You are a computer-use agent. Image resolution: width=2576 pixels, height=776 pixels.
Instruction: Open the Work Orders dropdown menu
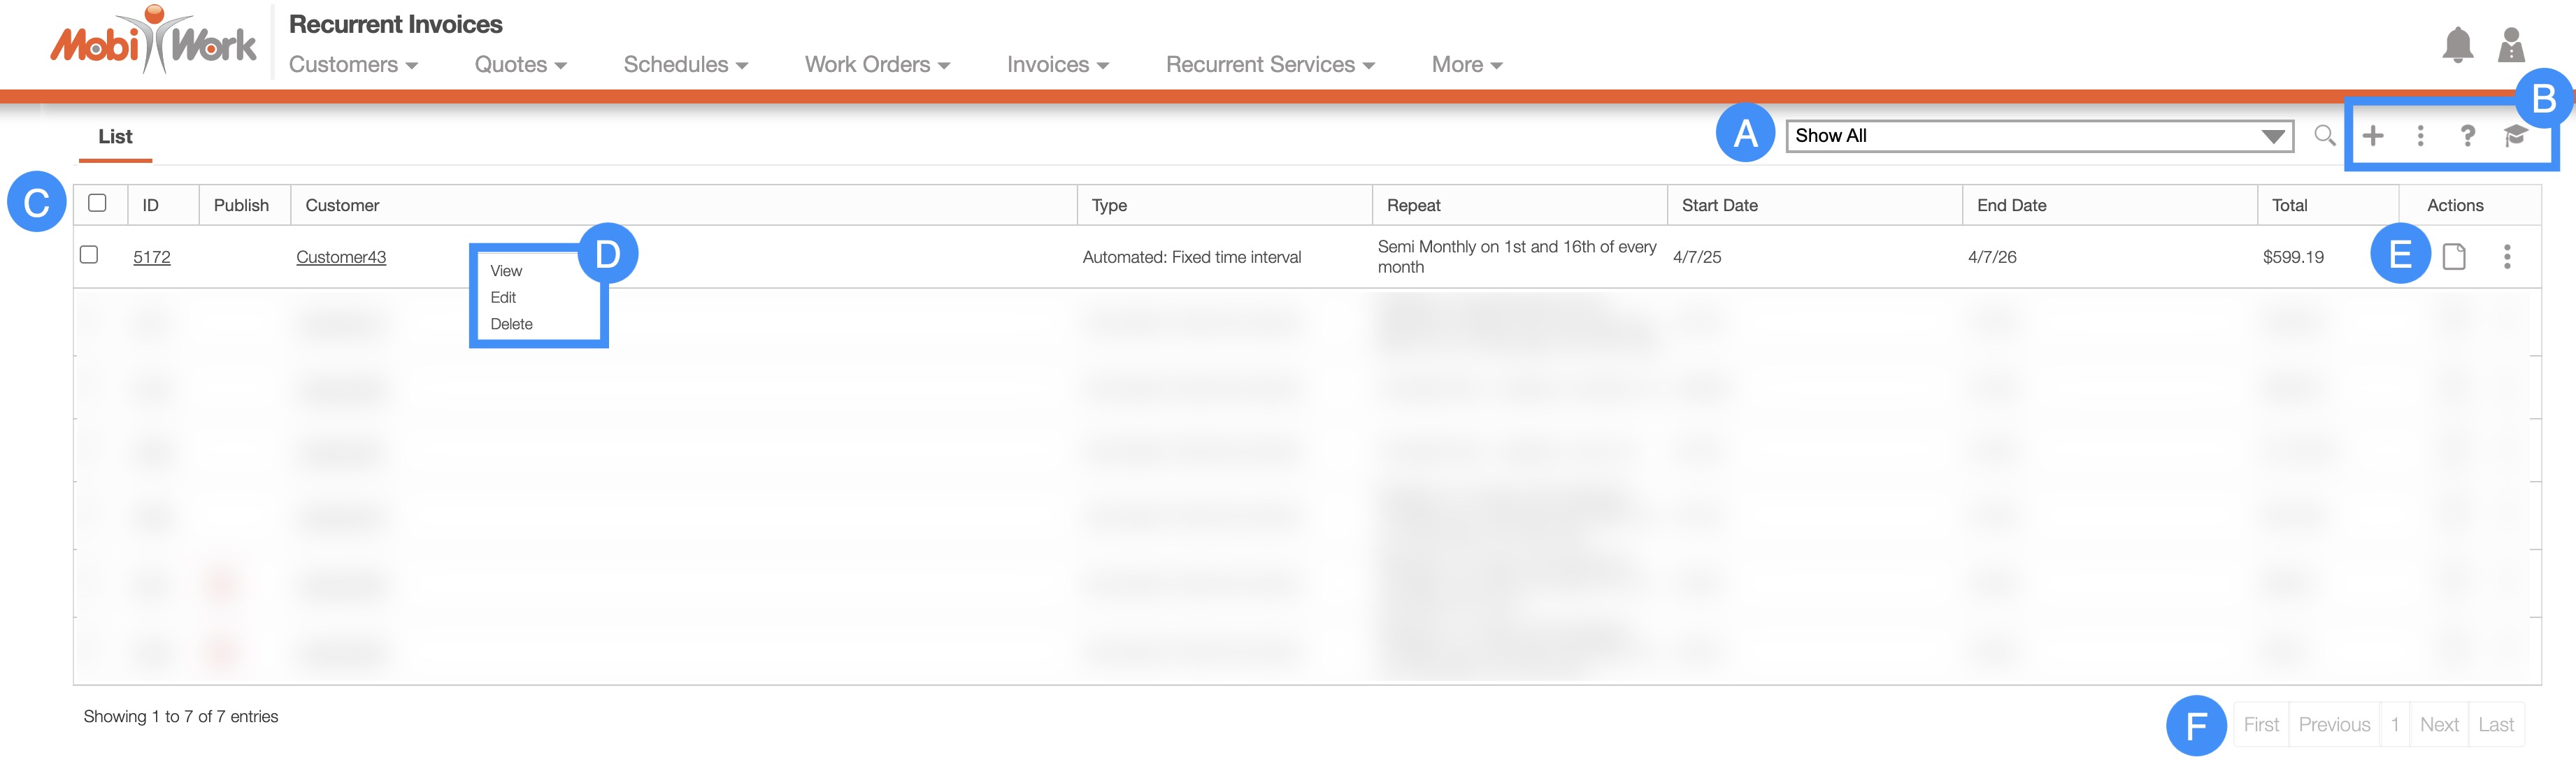pos(876,65)
